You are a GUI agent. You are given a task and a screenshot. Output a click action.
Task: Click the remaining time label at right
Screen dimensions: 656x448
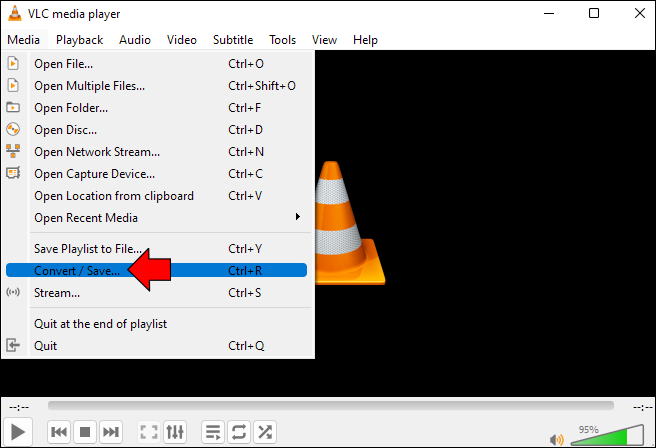[643, 407]
